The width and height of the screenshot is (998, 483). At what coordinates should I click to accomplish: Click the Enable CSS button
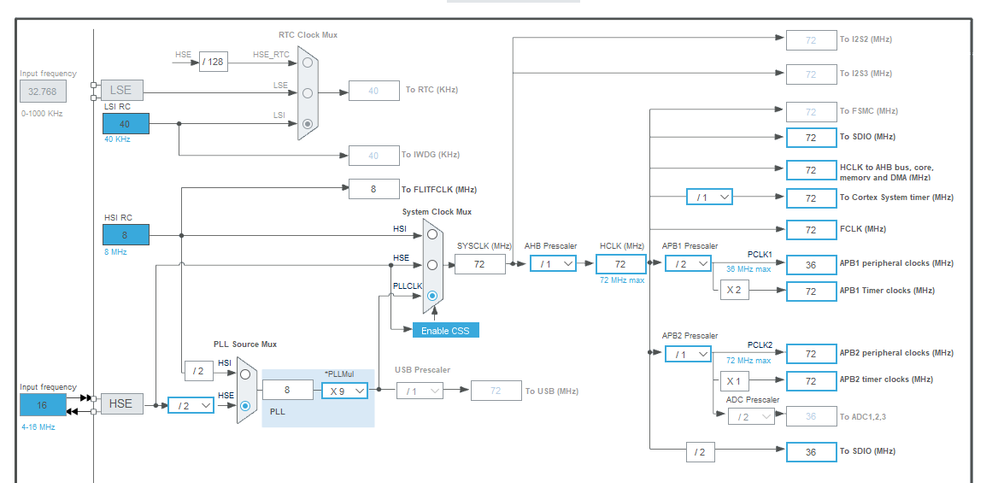pyautogui.click(x=446, y=330)
